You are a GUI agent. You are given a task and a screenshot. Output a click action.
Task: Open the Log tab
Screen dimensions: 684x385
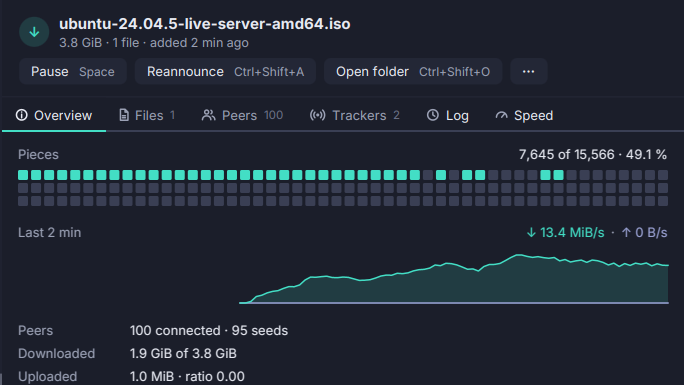coord(448,116)
